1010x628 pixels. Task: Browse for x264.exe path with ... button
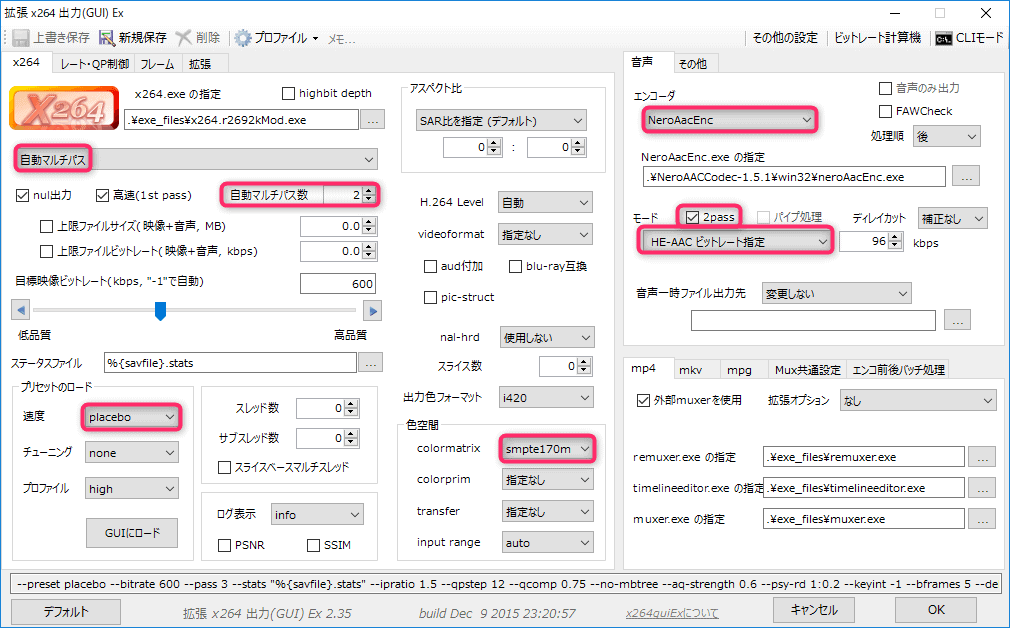tap(371, 120)
